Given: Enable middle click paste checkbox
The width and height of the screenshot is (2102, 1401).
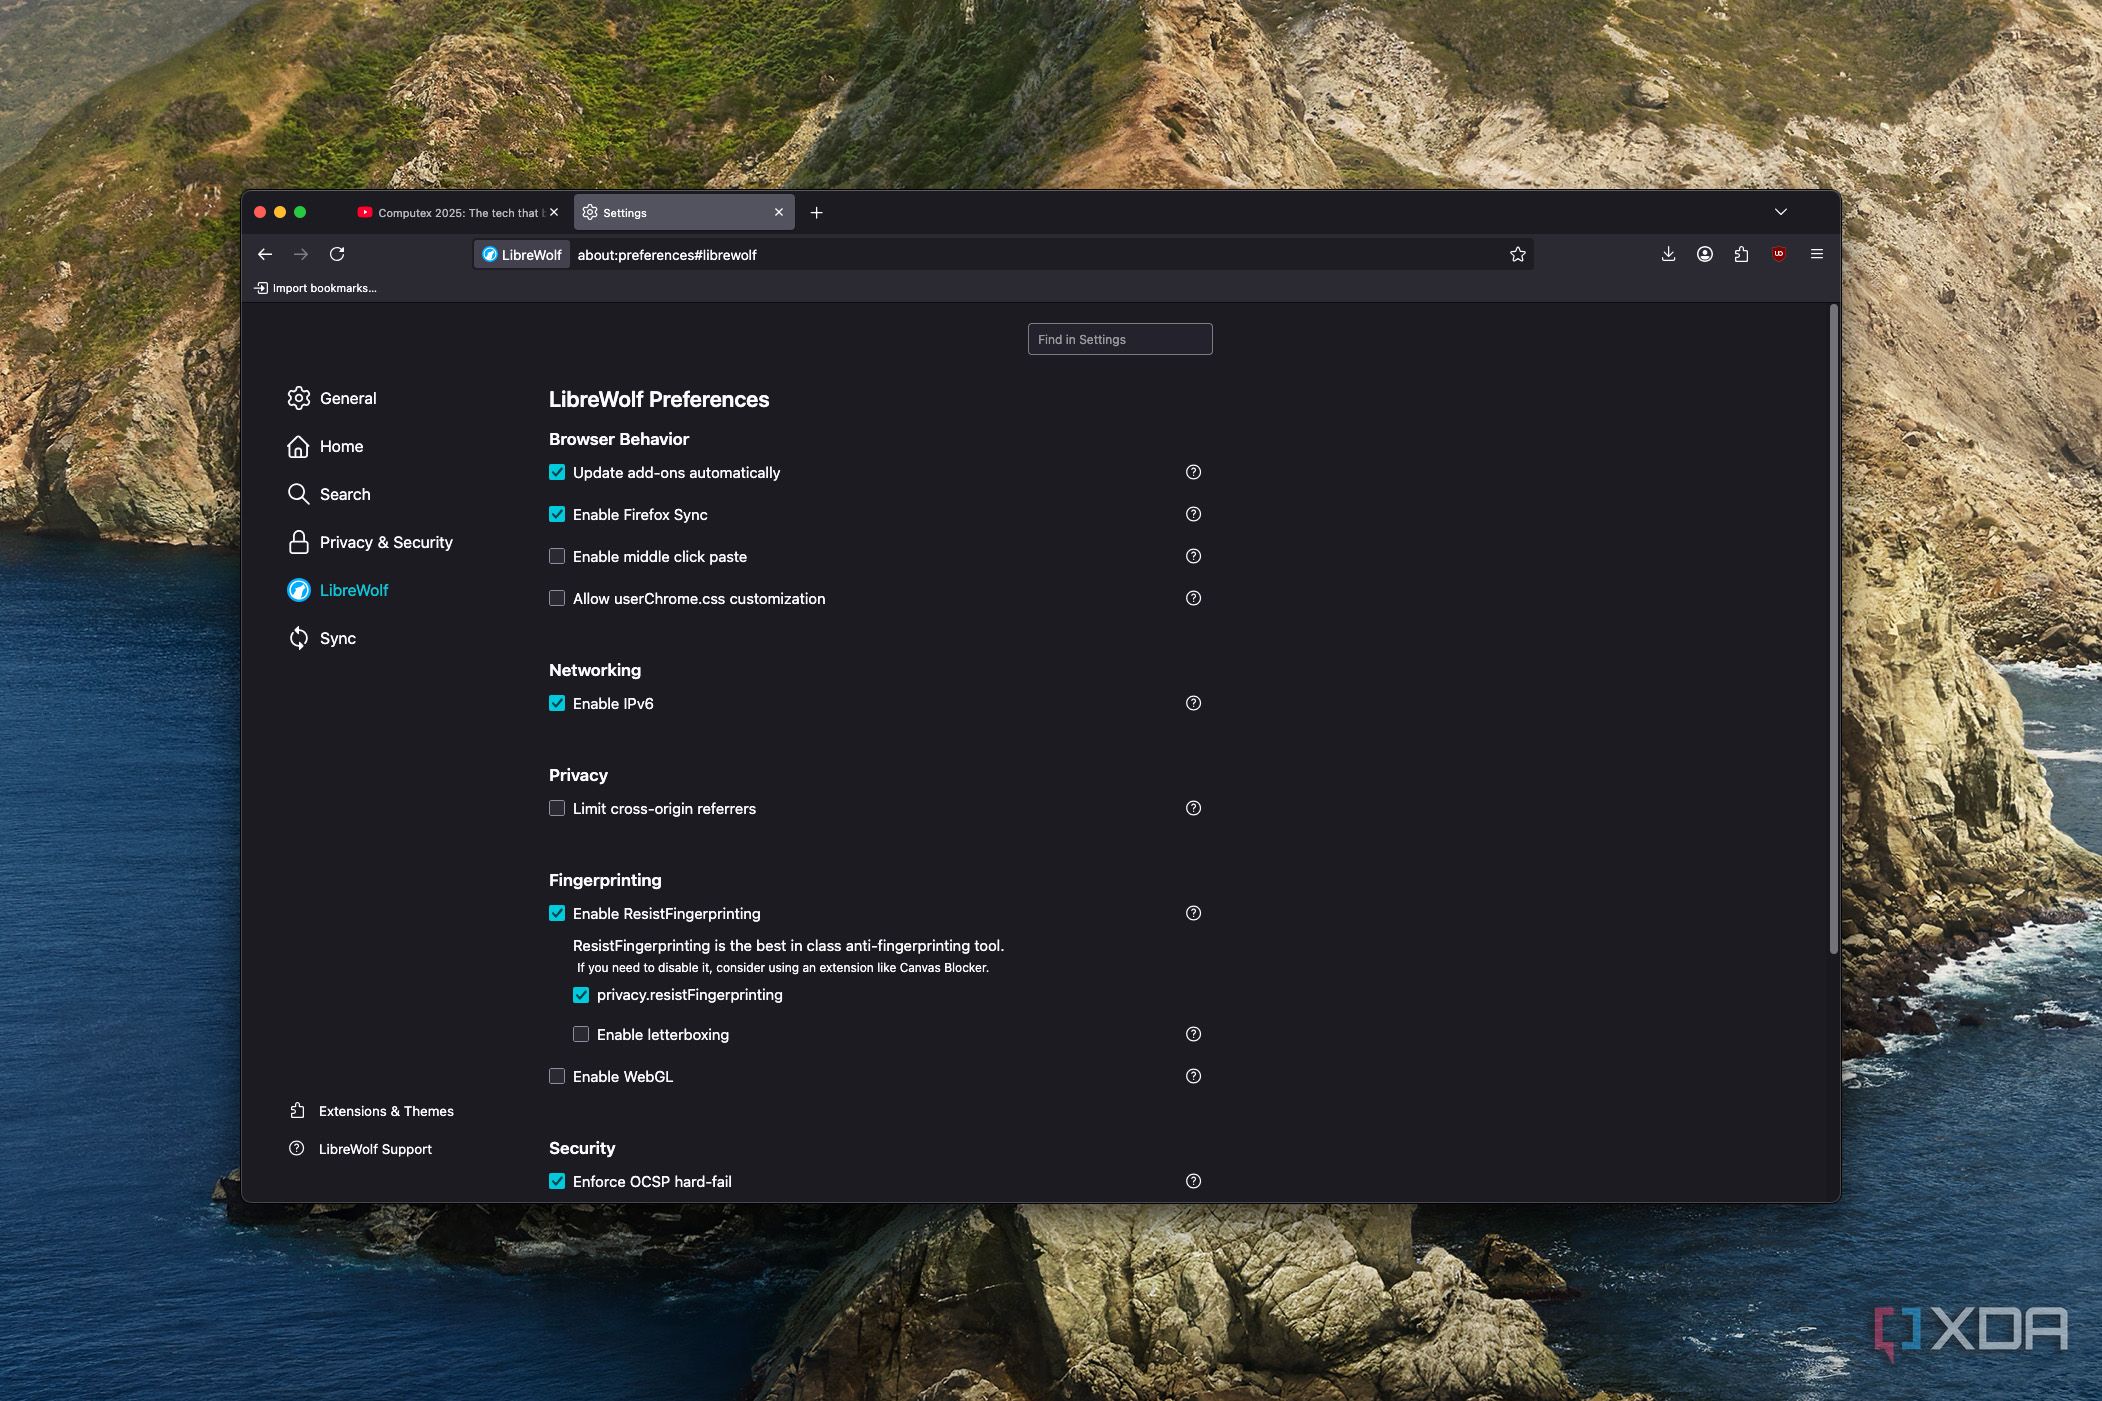Looking at the screenshot, I should [x=557, y=556].
